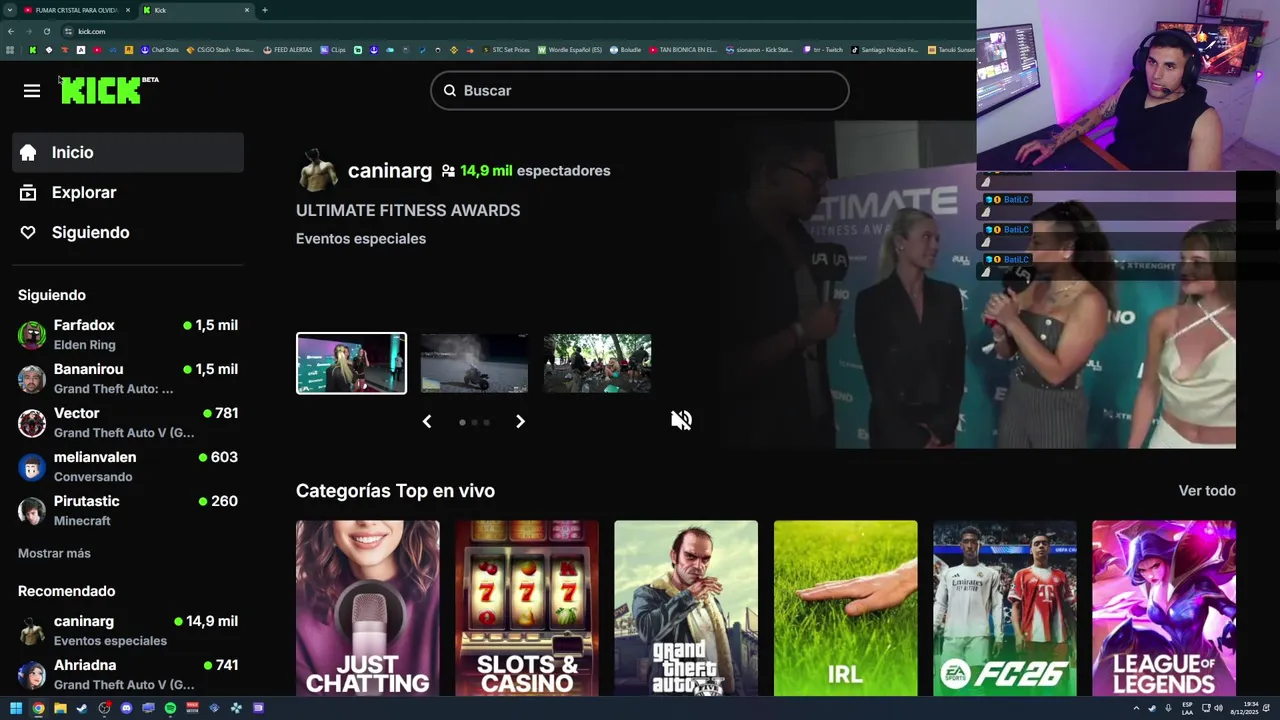Viewport: 1280px width, 720px height.
Task: Open Siguiendo in sidebar navigation
Action: pos(128,232)
